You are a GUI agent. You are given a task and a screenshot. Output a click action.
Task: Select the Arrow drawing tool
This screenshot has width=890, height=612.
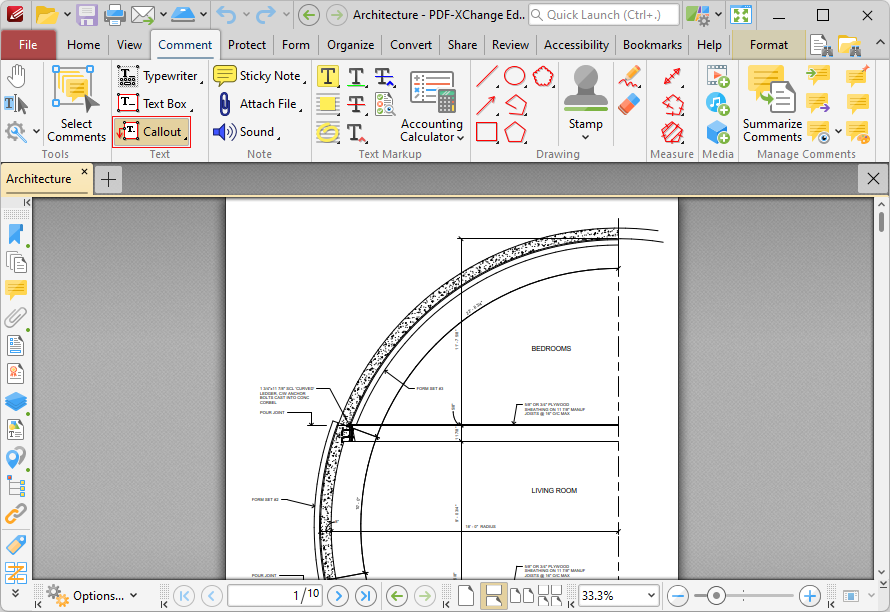pyautogui.click(x=487, y=104)
